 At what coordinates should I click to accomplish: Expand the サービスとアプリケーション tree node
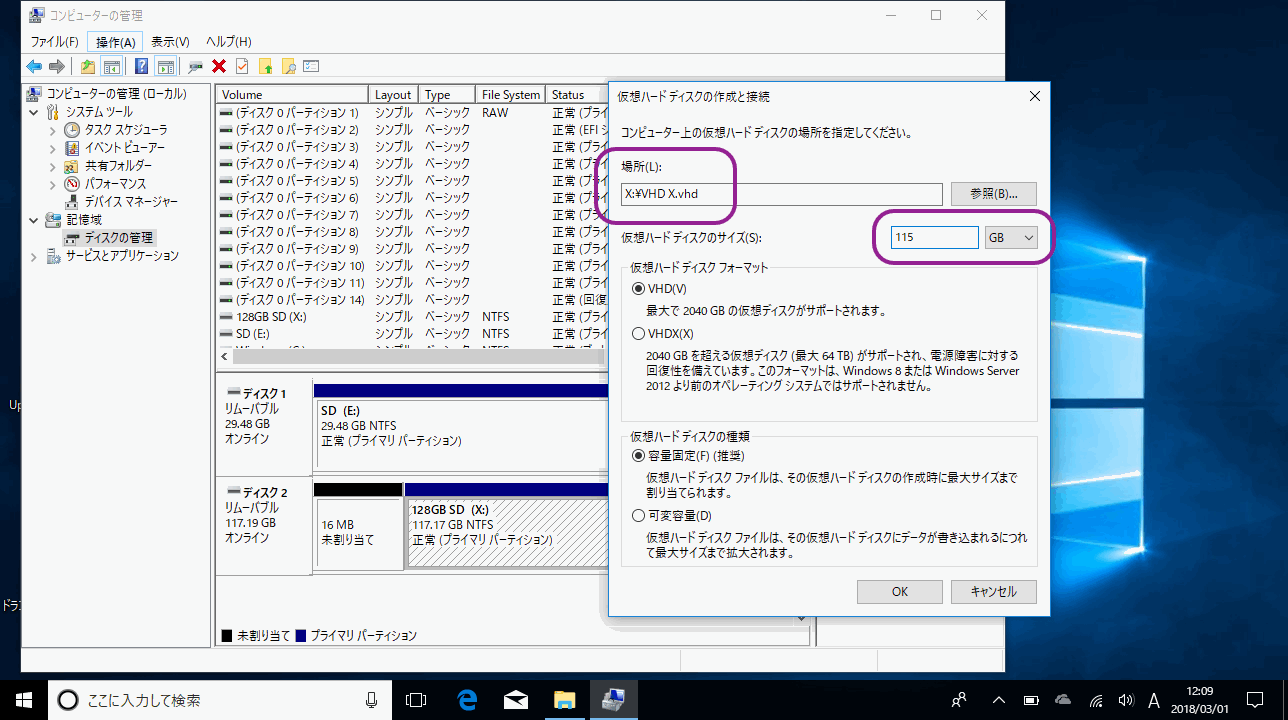point(36,256)
